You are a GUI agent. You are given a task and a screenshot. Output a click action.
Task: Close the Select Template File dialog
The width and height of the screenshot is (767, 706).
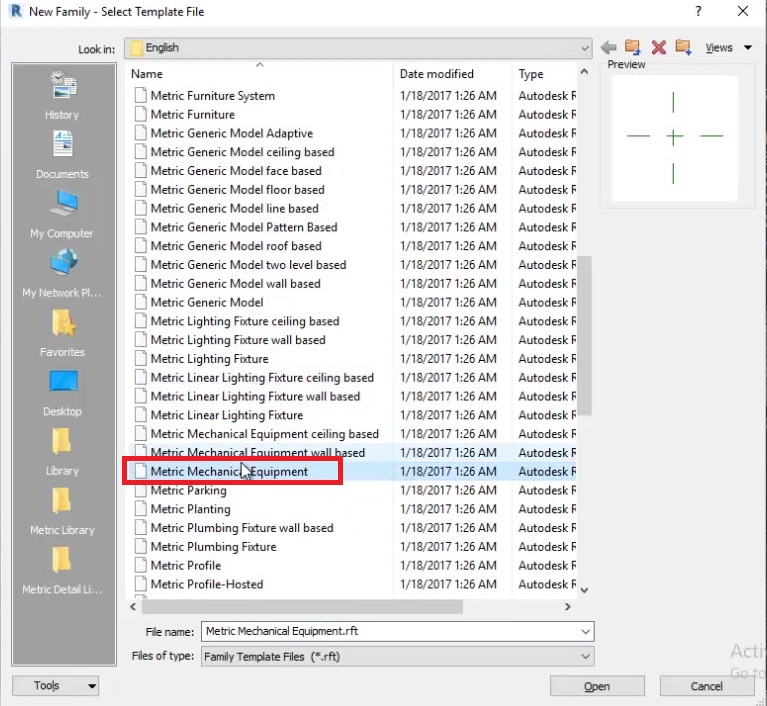pyautogui.click(x=743, y=11)
